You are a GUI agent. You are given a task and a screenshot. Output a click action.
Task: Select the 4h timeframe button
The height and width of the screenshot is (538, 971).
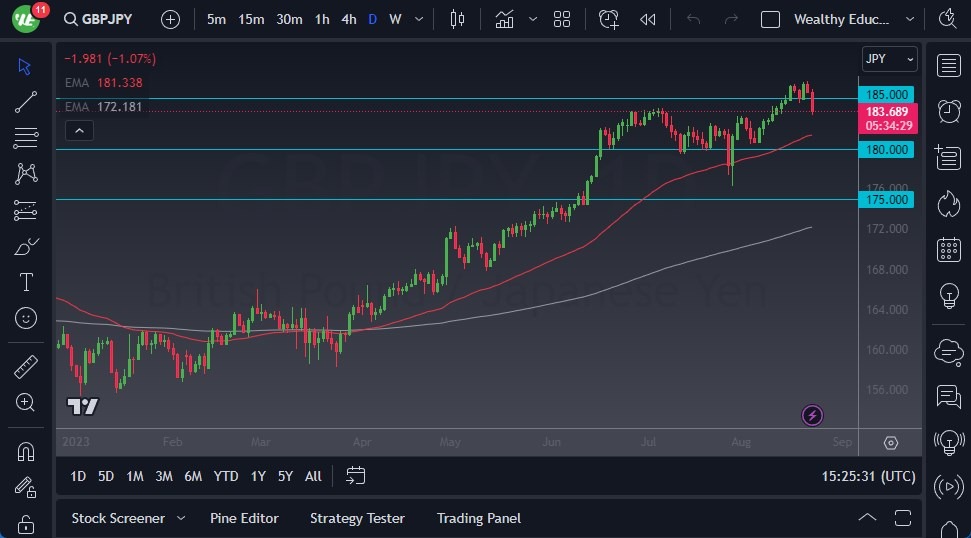[348, 19]
